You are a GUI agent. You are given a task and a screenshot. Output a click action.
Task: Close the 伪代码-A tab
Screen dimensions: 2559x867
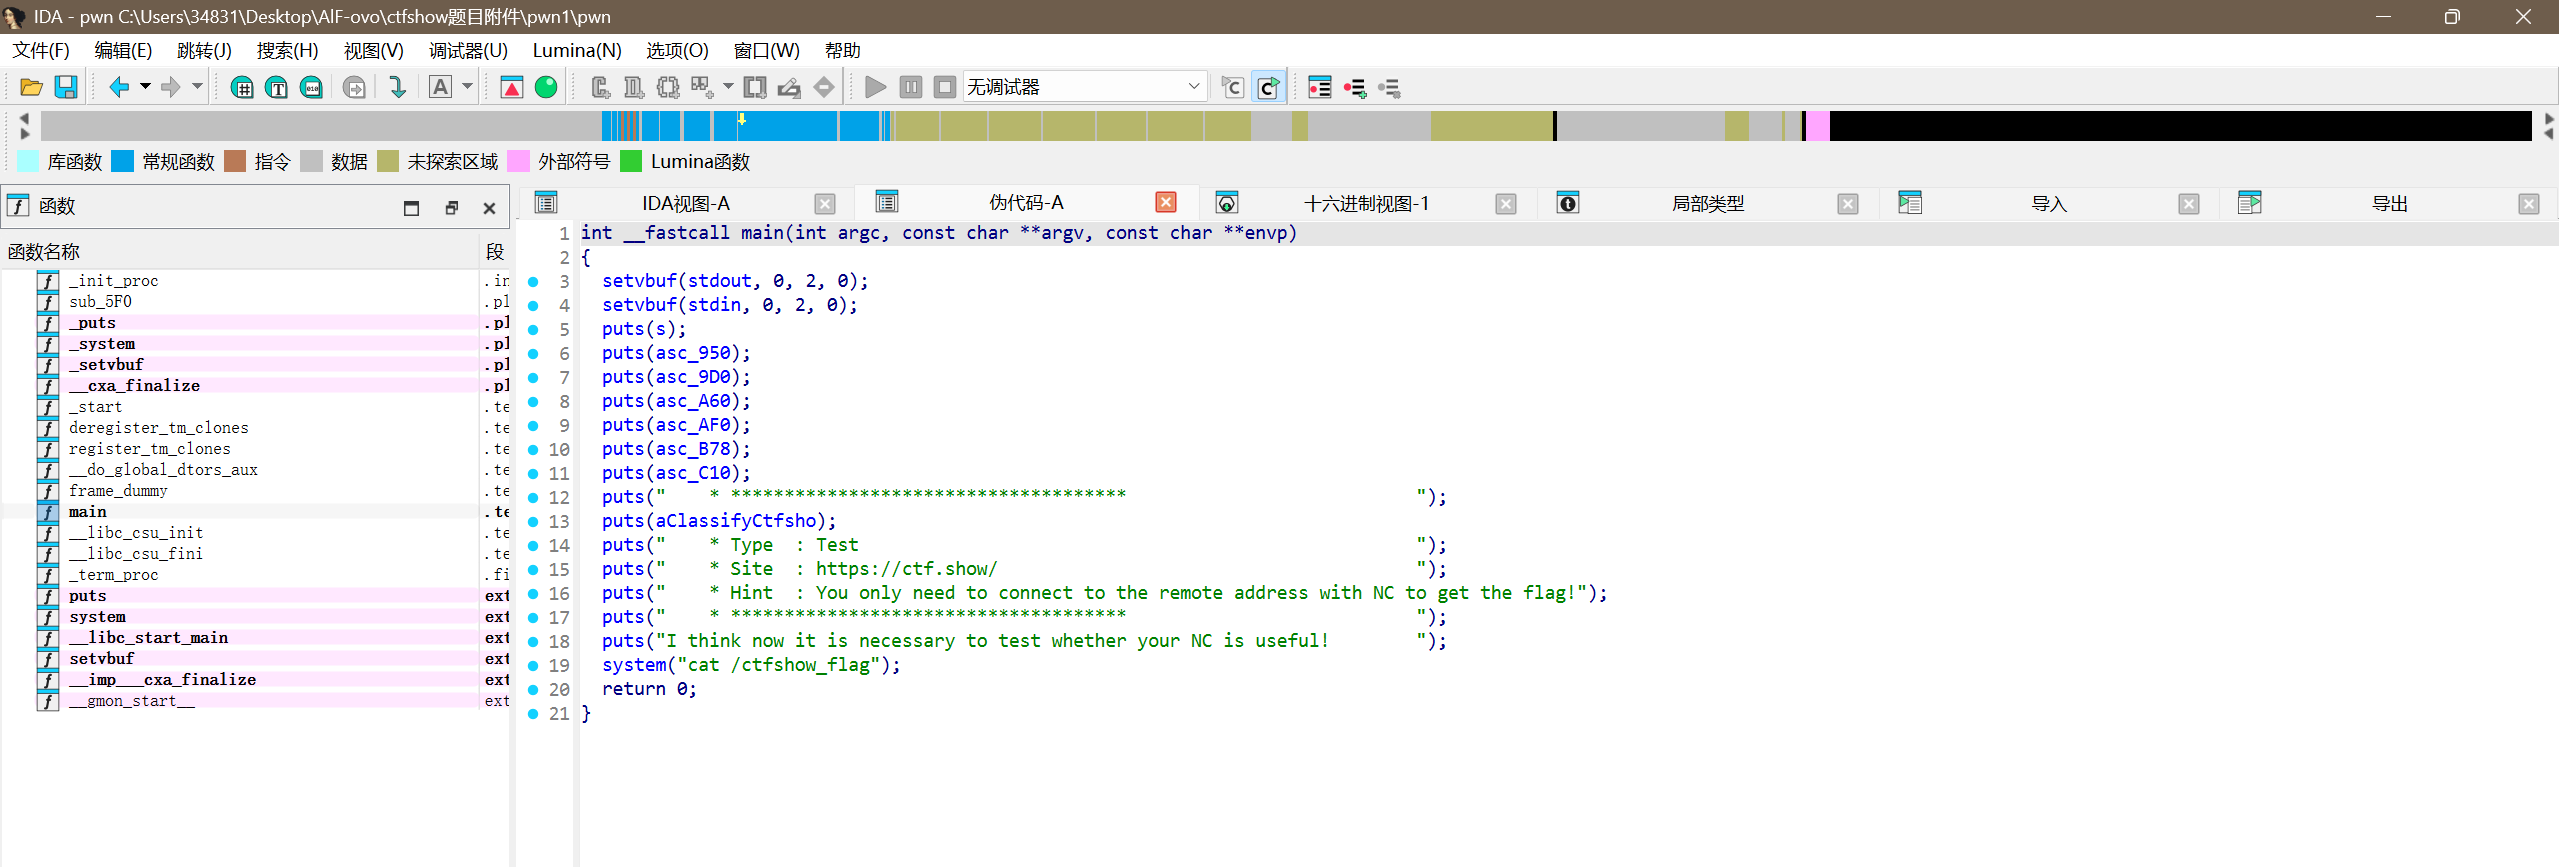pos(1165,203)
